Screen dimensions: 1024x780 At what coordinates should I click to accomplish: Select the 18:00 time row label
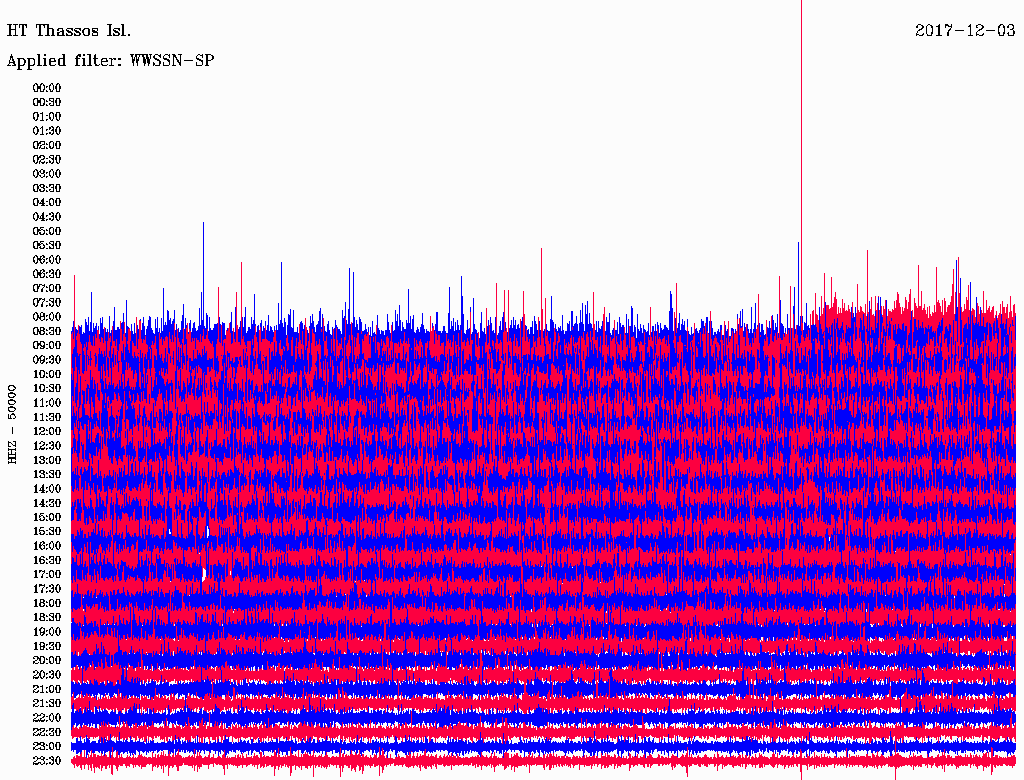click(x=47, y=603)
